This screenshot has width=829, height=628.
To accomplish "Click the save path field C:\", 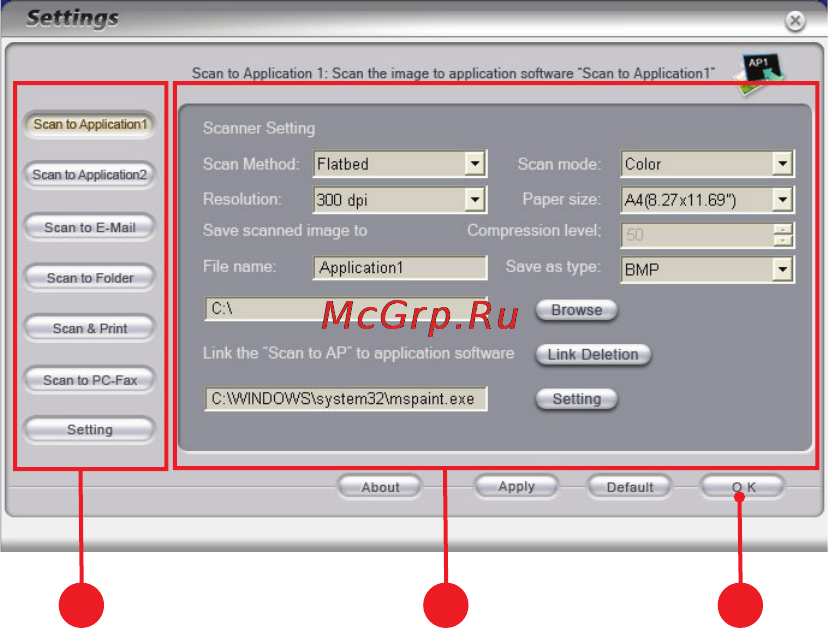I will click(346, 308).
